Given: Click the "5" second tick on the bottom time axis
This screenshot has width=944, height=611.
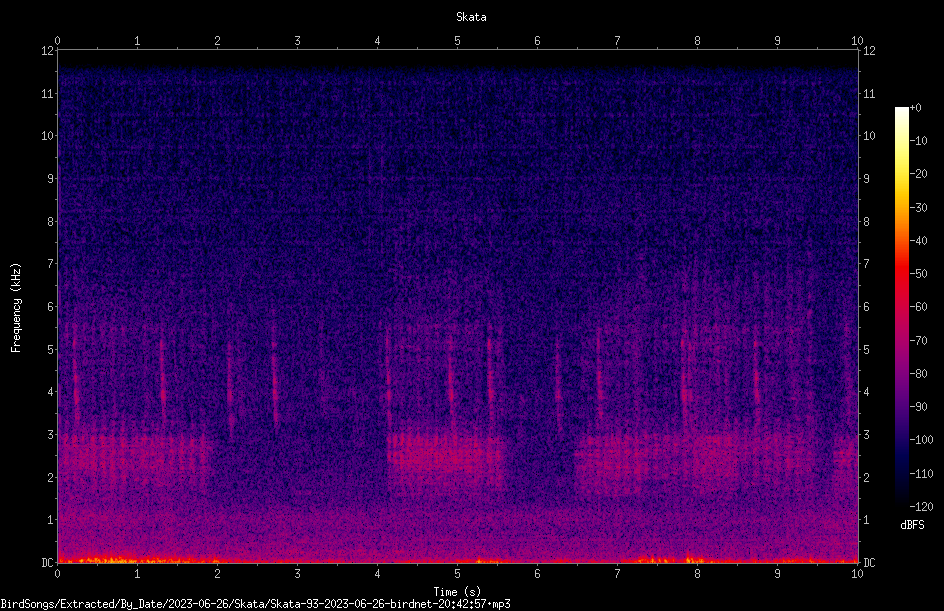Looking at the screenshot, I should coord(458,574).
